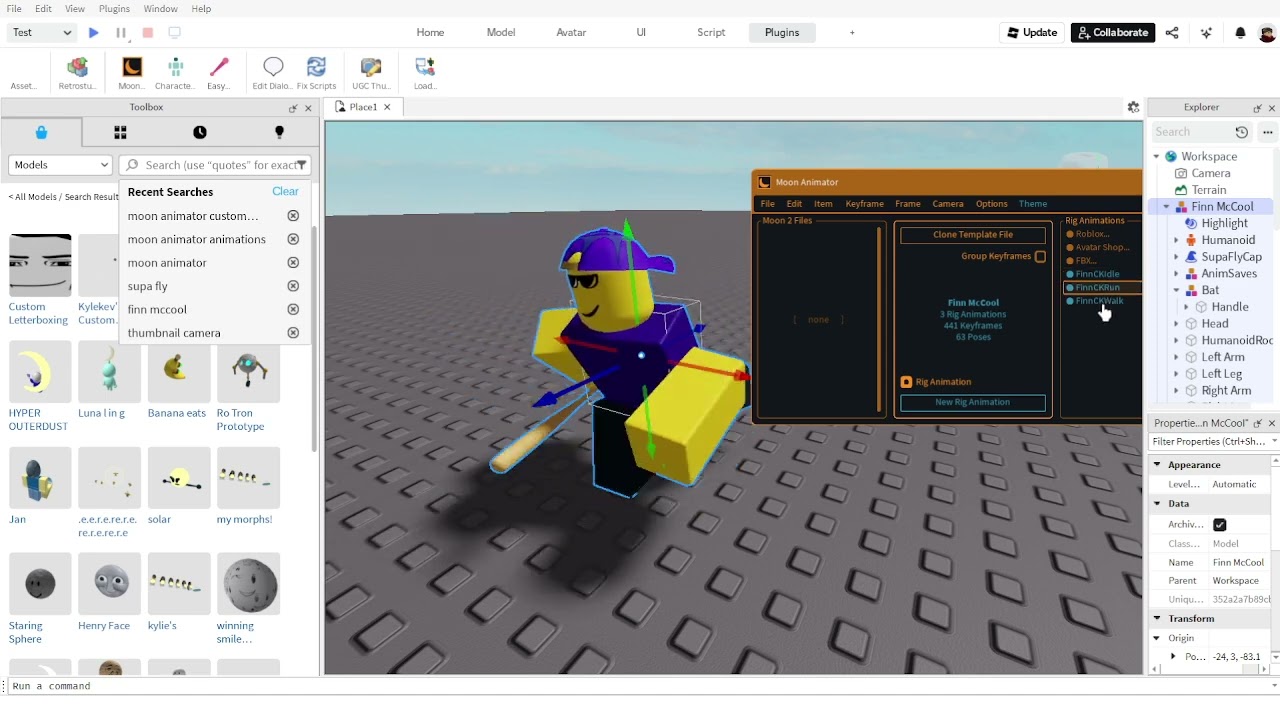Image resolution: width=1280 pixels, height=720 pixels.
Task: Toggle the Archivable property checkbox
Action: point(1220,525)
